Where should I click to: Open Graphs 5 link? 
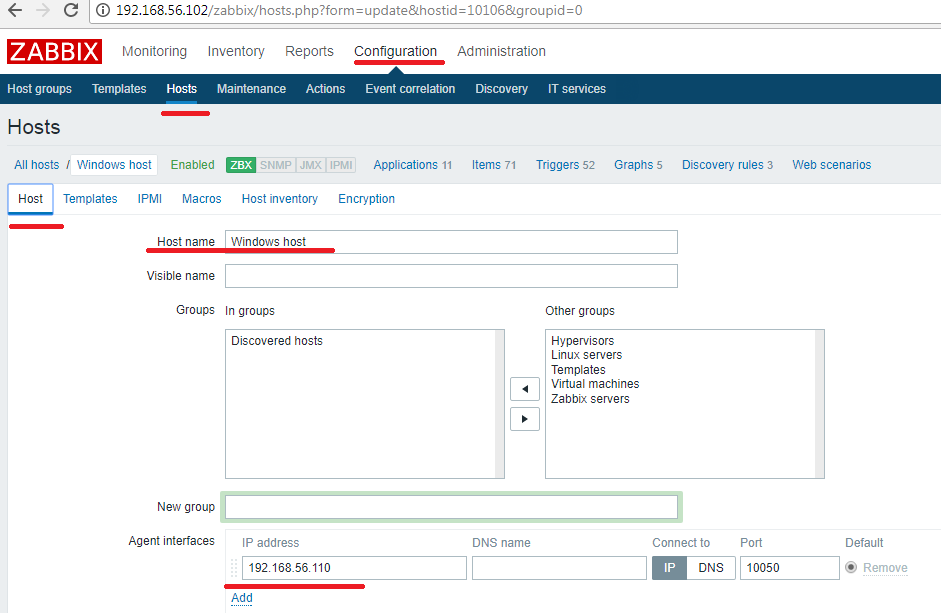click(x=638, y=165)
